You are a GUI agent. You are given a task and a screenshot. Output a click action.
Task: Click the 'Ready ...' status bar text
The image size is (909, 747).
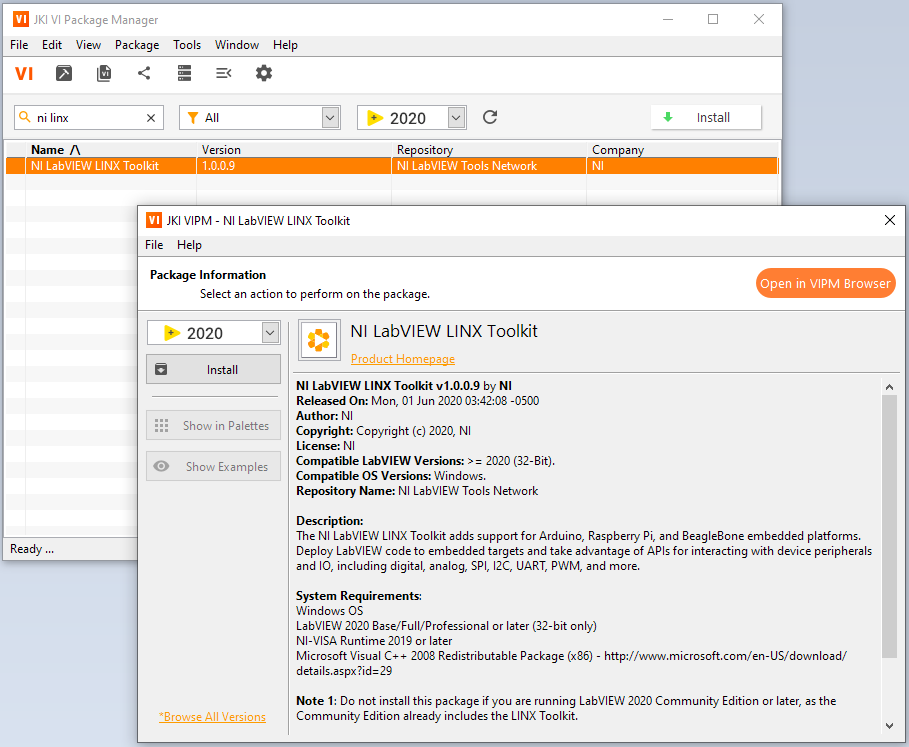click(x=32, y=549)
